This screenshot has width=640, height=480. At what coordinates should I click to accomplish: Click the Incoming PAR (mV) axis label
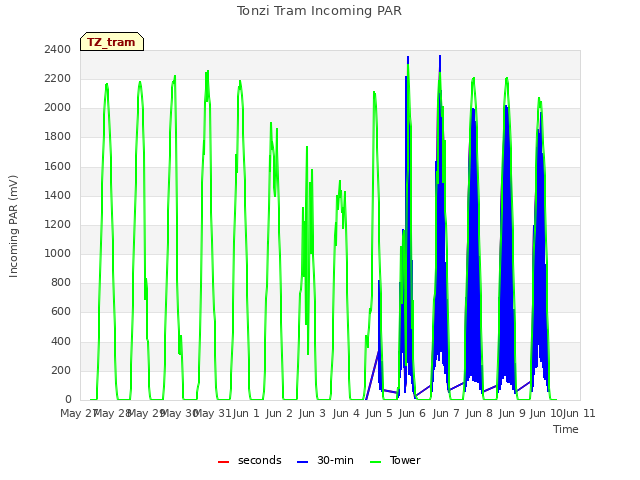point(13,227)
